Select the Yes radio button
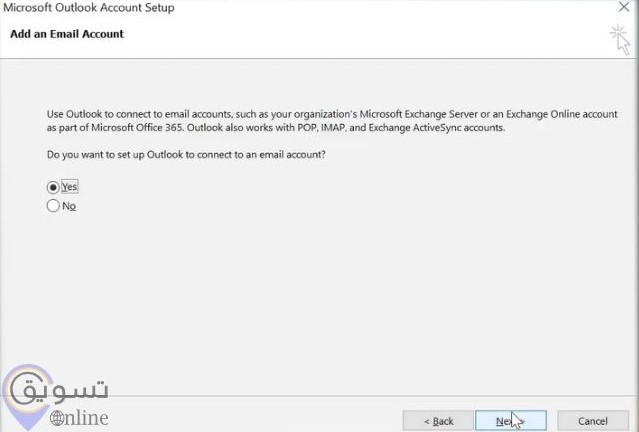The width and height of the screenshot is (639, 432). click(x=53, y=187)
